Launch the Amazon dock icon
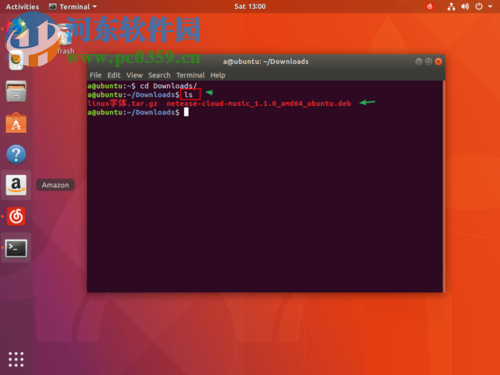Image resolution: width=500 pixels, height=375 pixels. click(16, 185)
